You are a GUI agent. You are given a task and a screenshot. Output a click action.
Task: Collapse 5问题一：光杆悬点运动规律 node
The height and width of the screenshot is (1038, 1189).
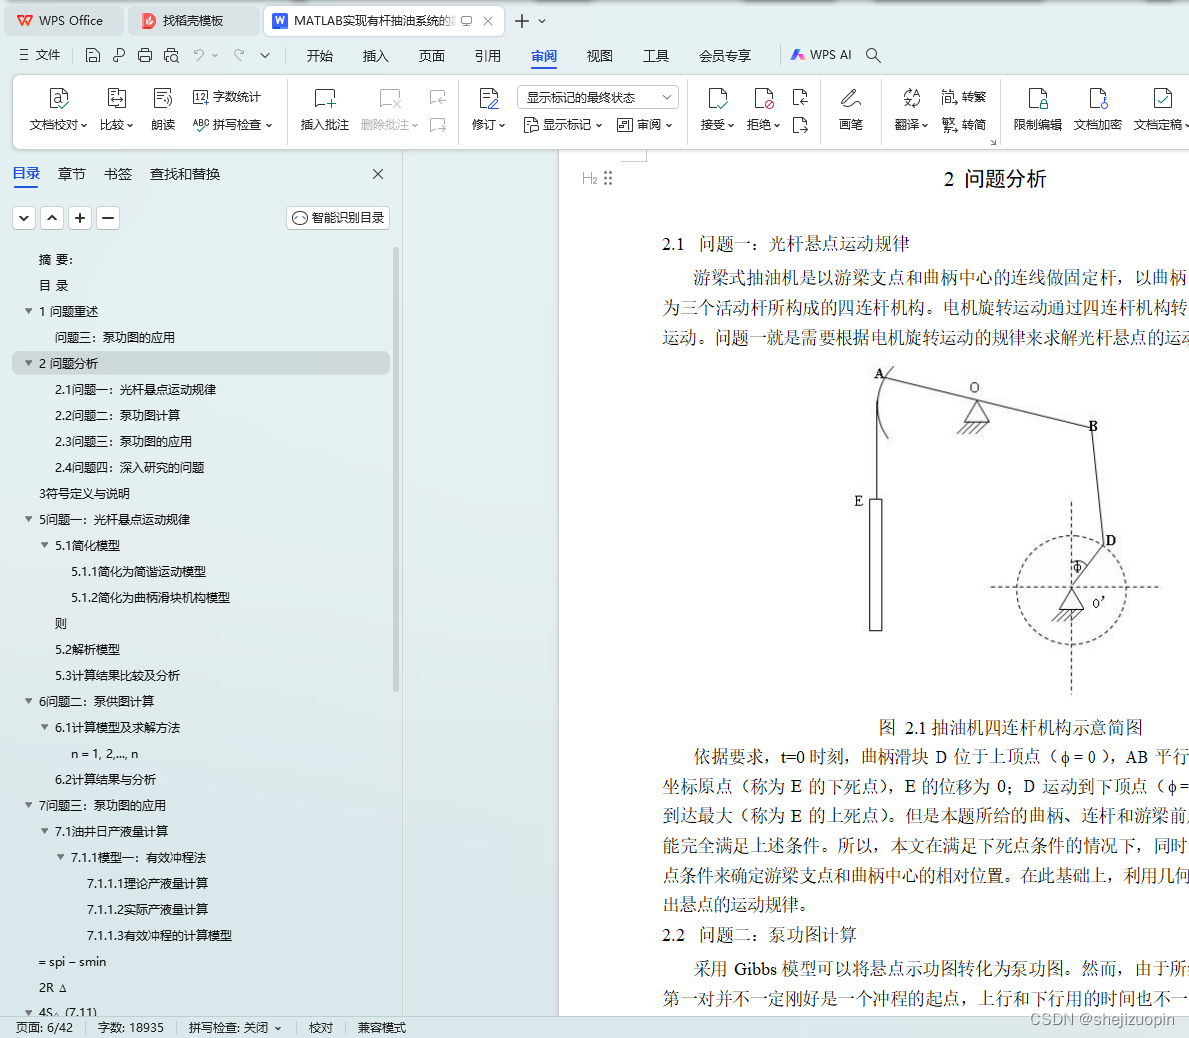point(28,519)
